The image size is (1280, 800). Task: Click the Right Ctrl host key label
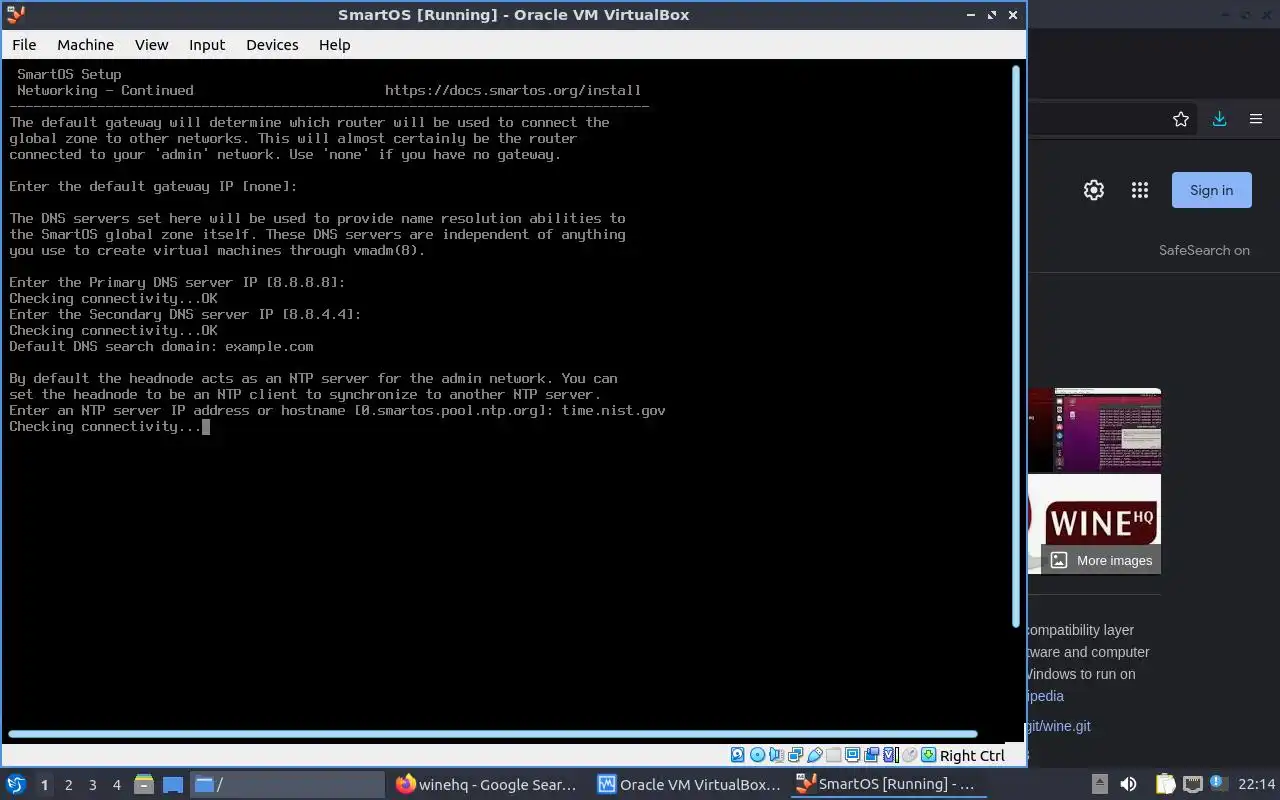(972, 756)
